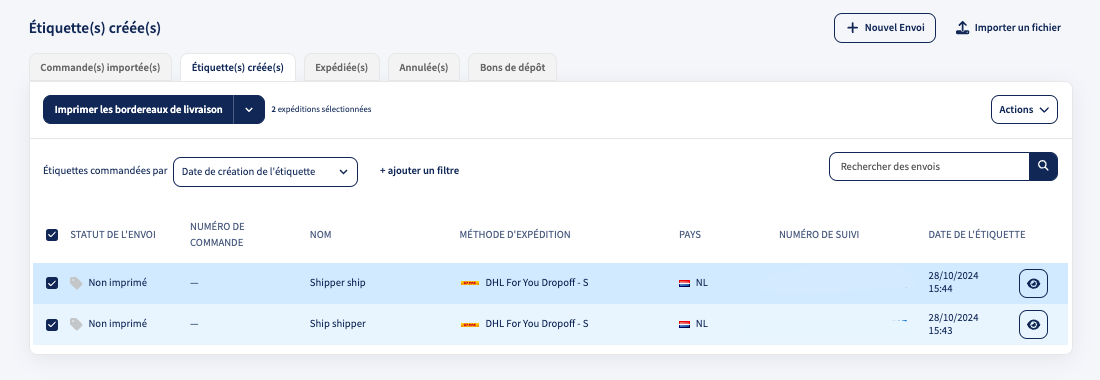Uncheck the Shipper ship row checkbox
The image size is (1100, 380).
[x=52, y=283]
